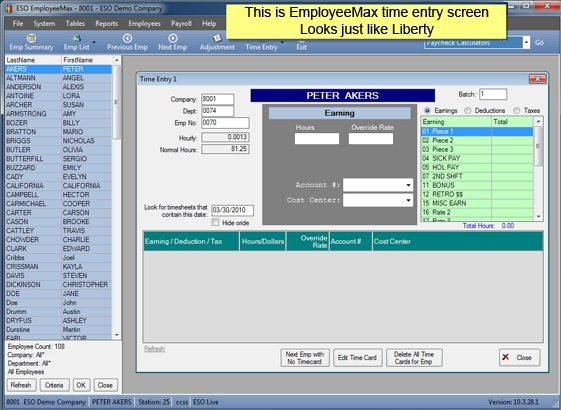Viewport: 561px width, 410px height.
Task: Open the File menu
Action: (18, 24)
